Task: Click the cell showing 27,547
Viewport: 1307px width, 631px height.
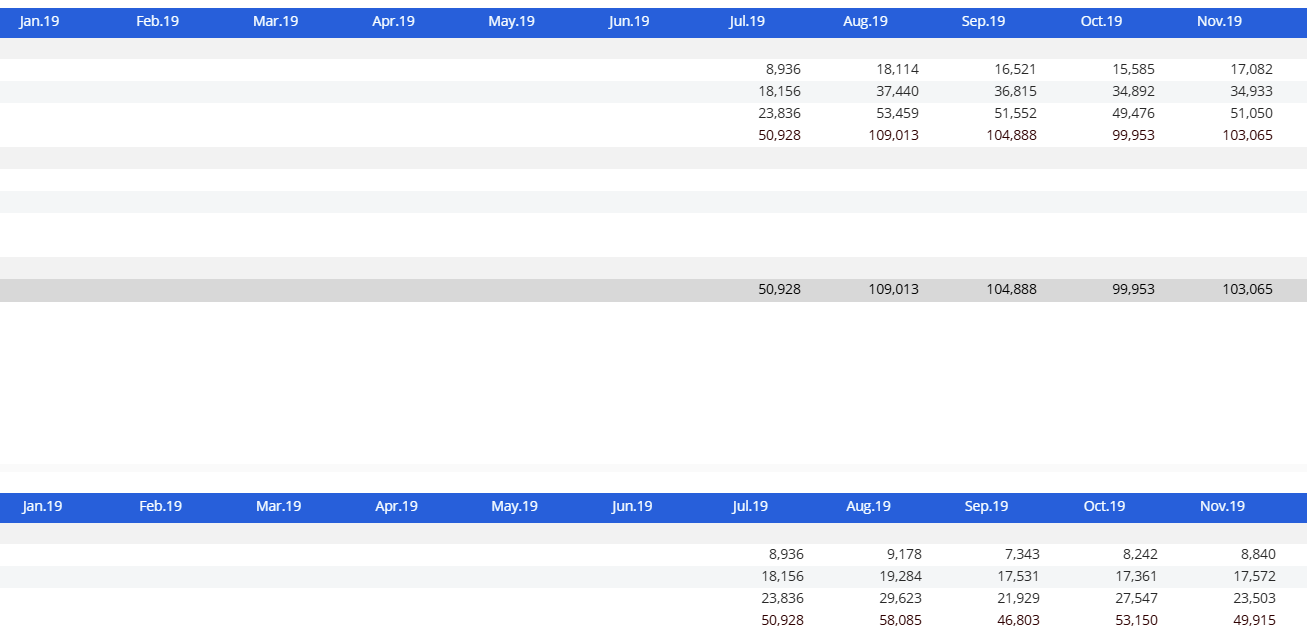Action: coord(1136,598)
